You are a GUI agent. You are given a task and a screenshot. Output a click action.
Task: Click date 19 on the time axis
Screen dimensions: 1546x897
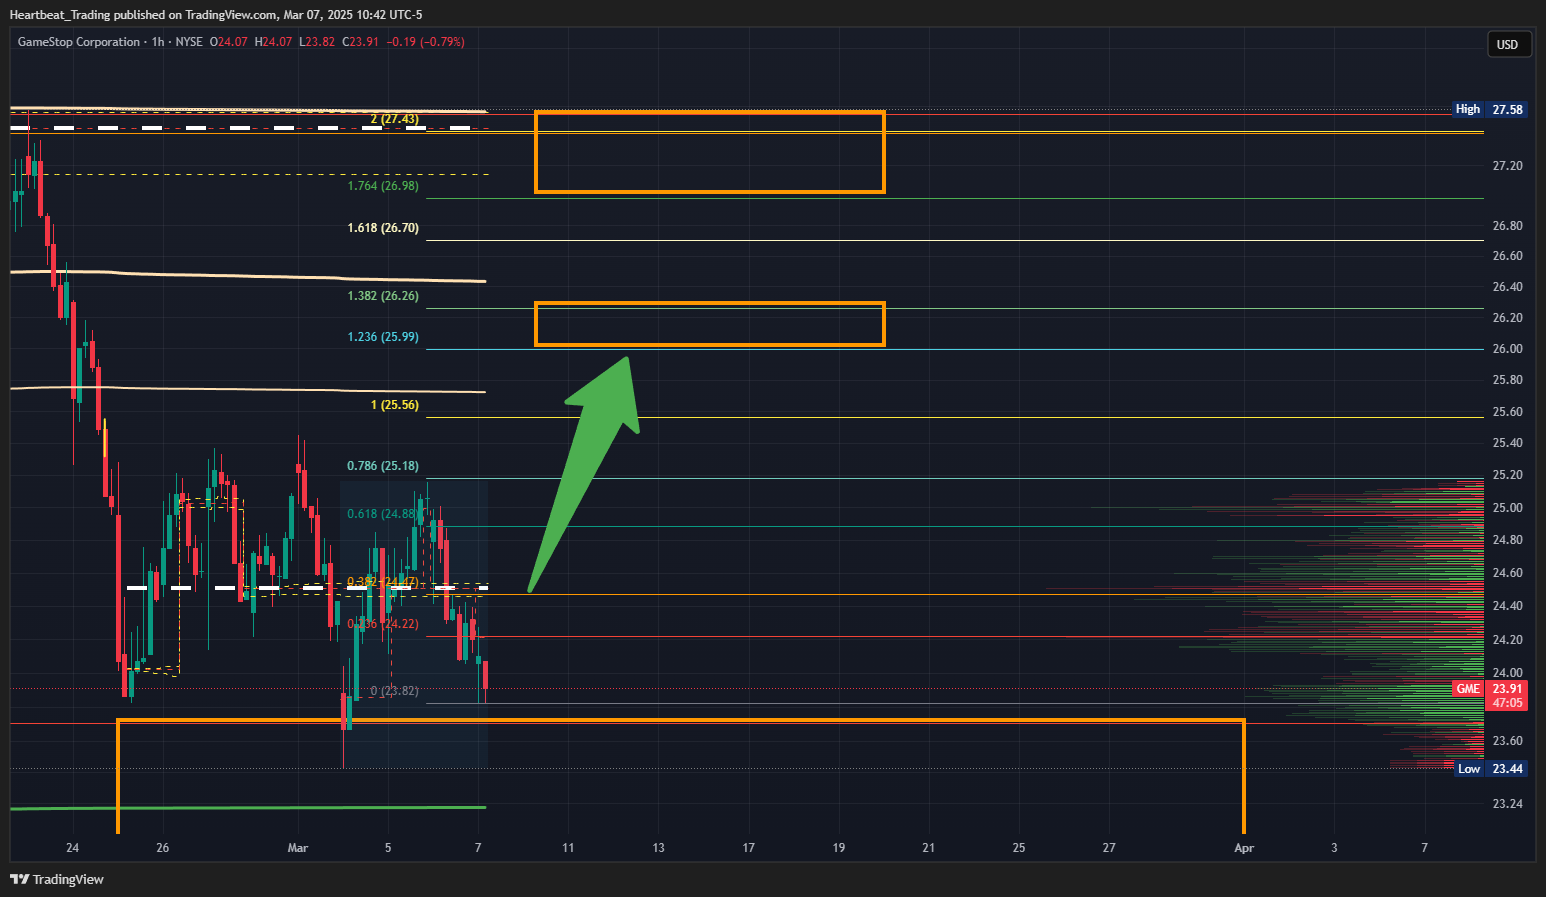[839, 848]
